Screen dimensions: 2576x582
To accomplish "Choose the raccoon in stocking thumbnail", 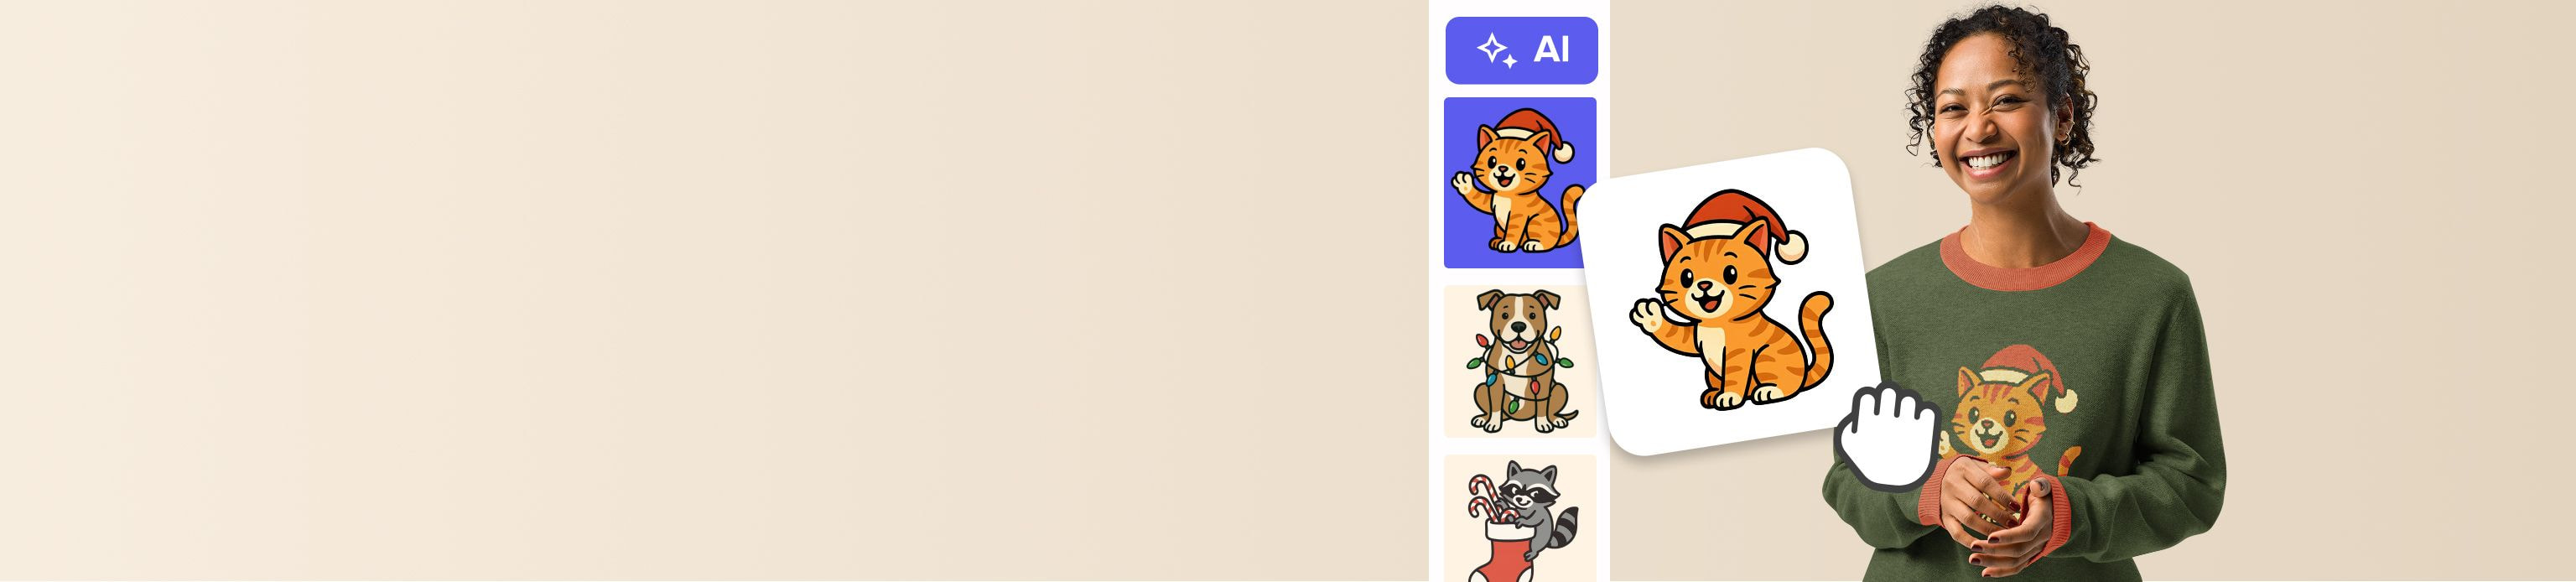I will pos(1520,518).
